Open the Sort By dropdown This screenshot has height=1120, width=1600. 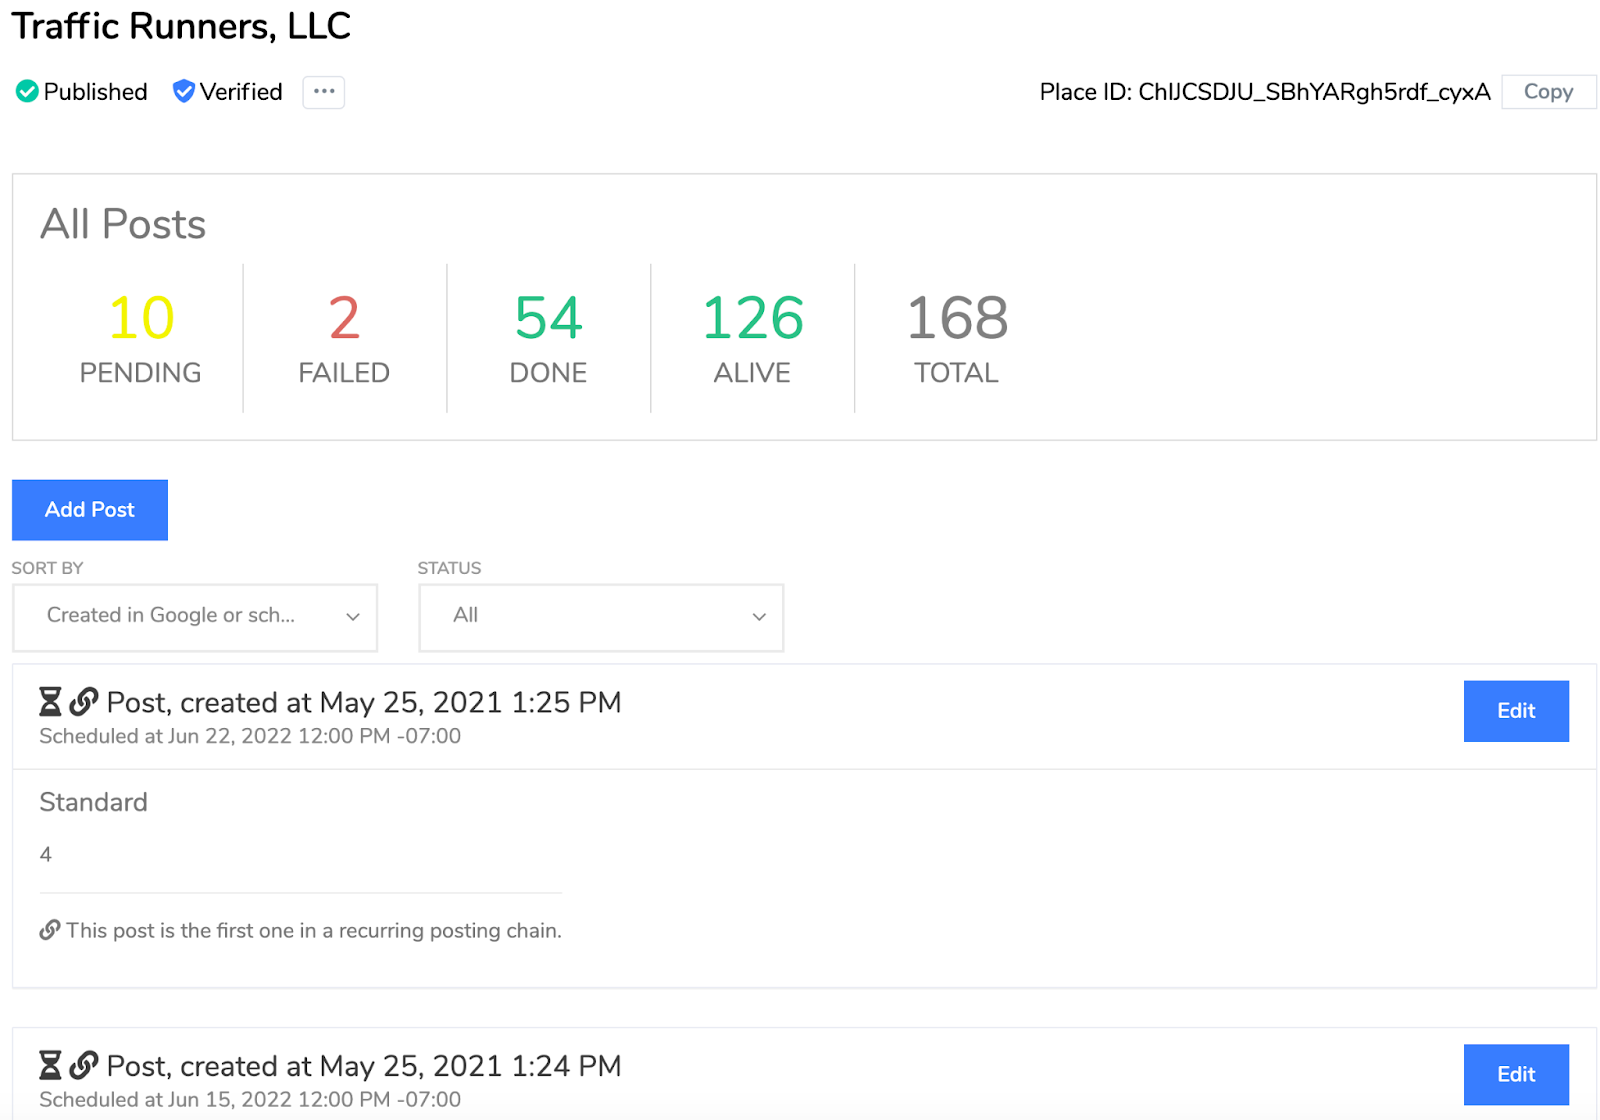[x=195, y=617]
